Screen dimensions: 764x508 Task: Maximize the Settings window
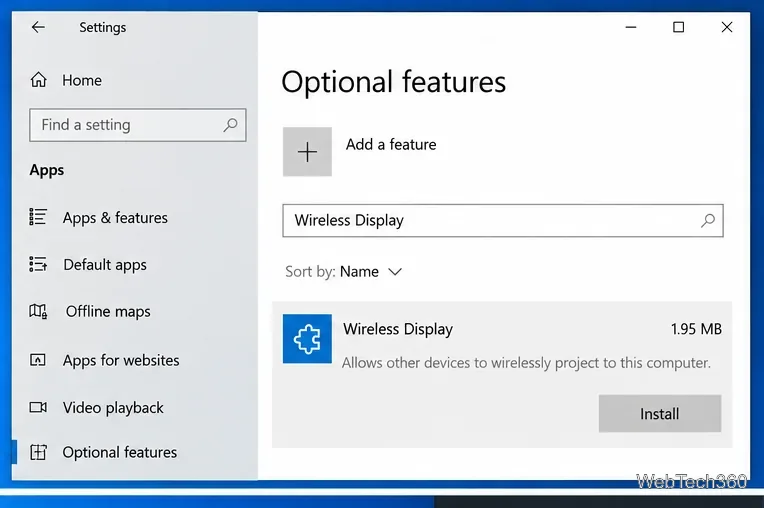click(x=678, y=27)
